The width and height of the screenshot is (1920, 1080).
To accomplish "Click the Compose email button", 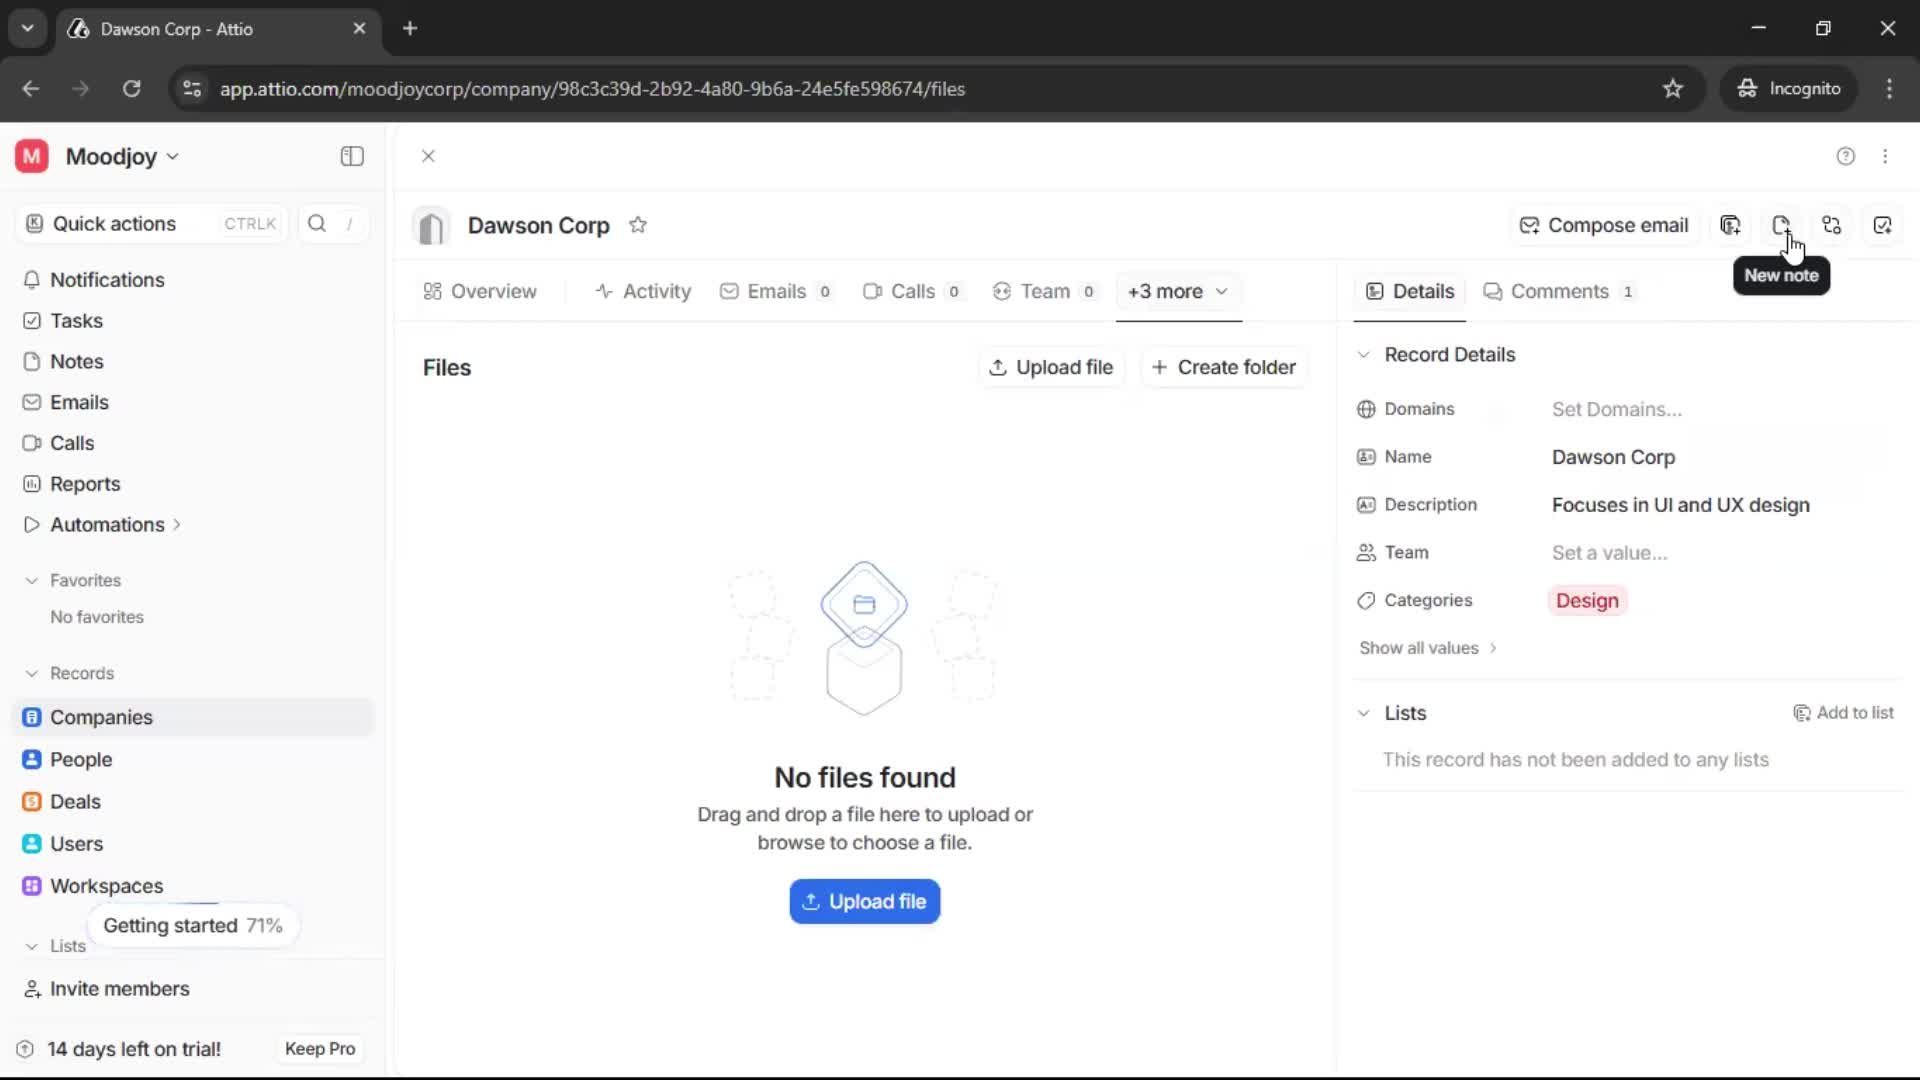I will pyautogui.click(x=1603, y=225).
